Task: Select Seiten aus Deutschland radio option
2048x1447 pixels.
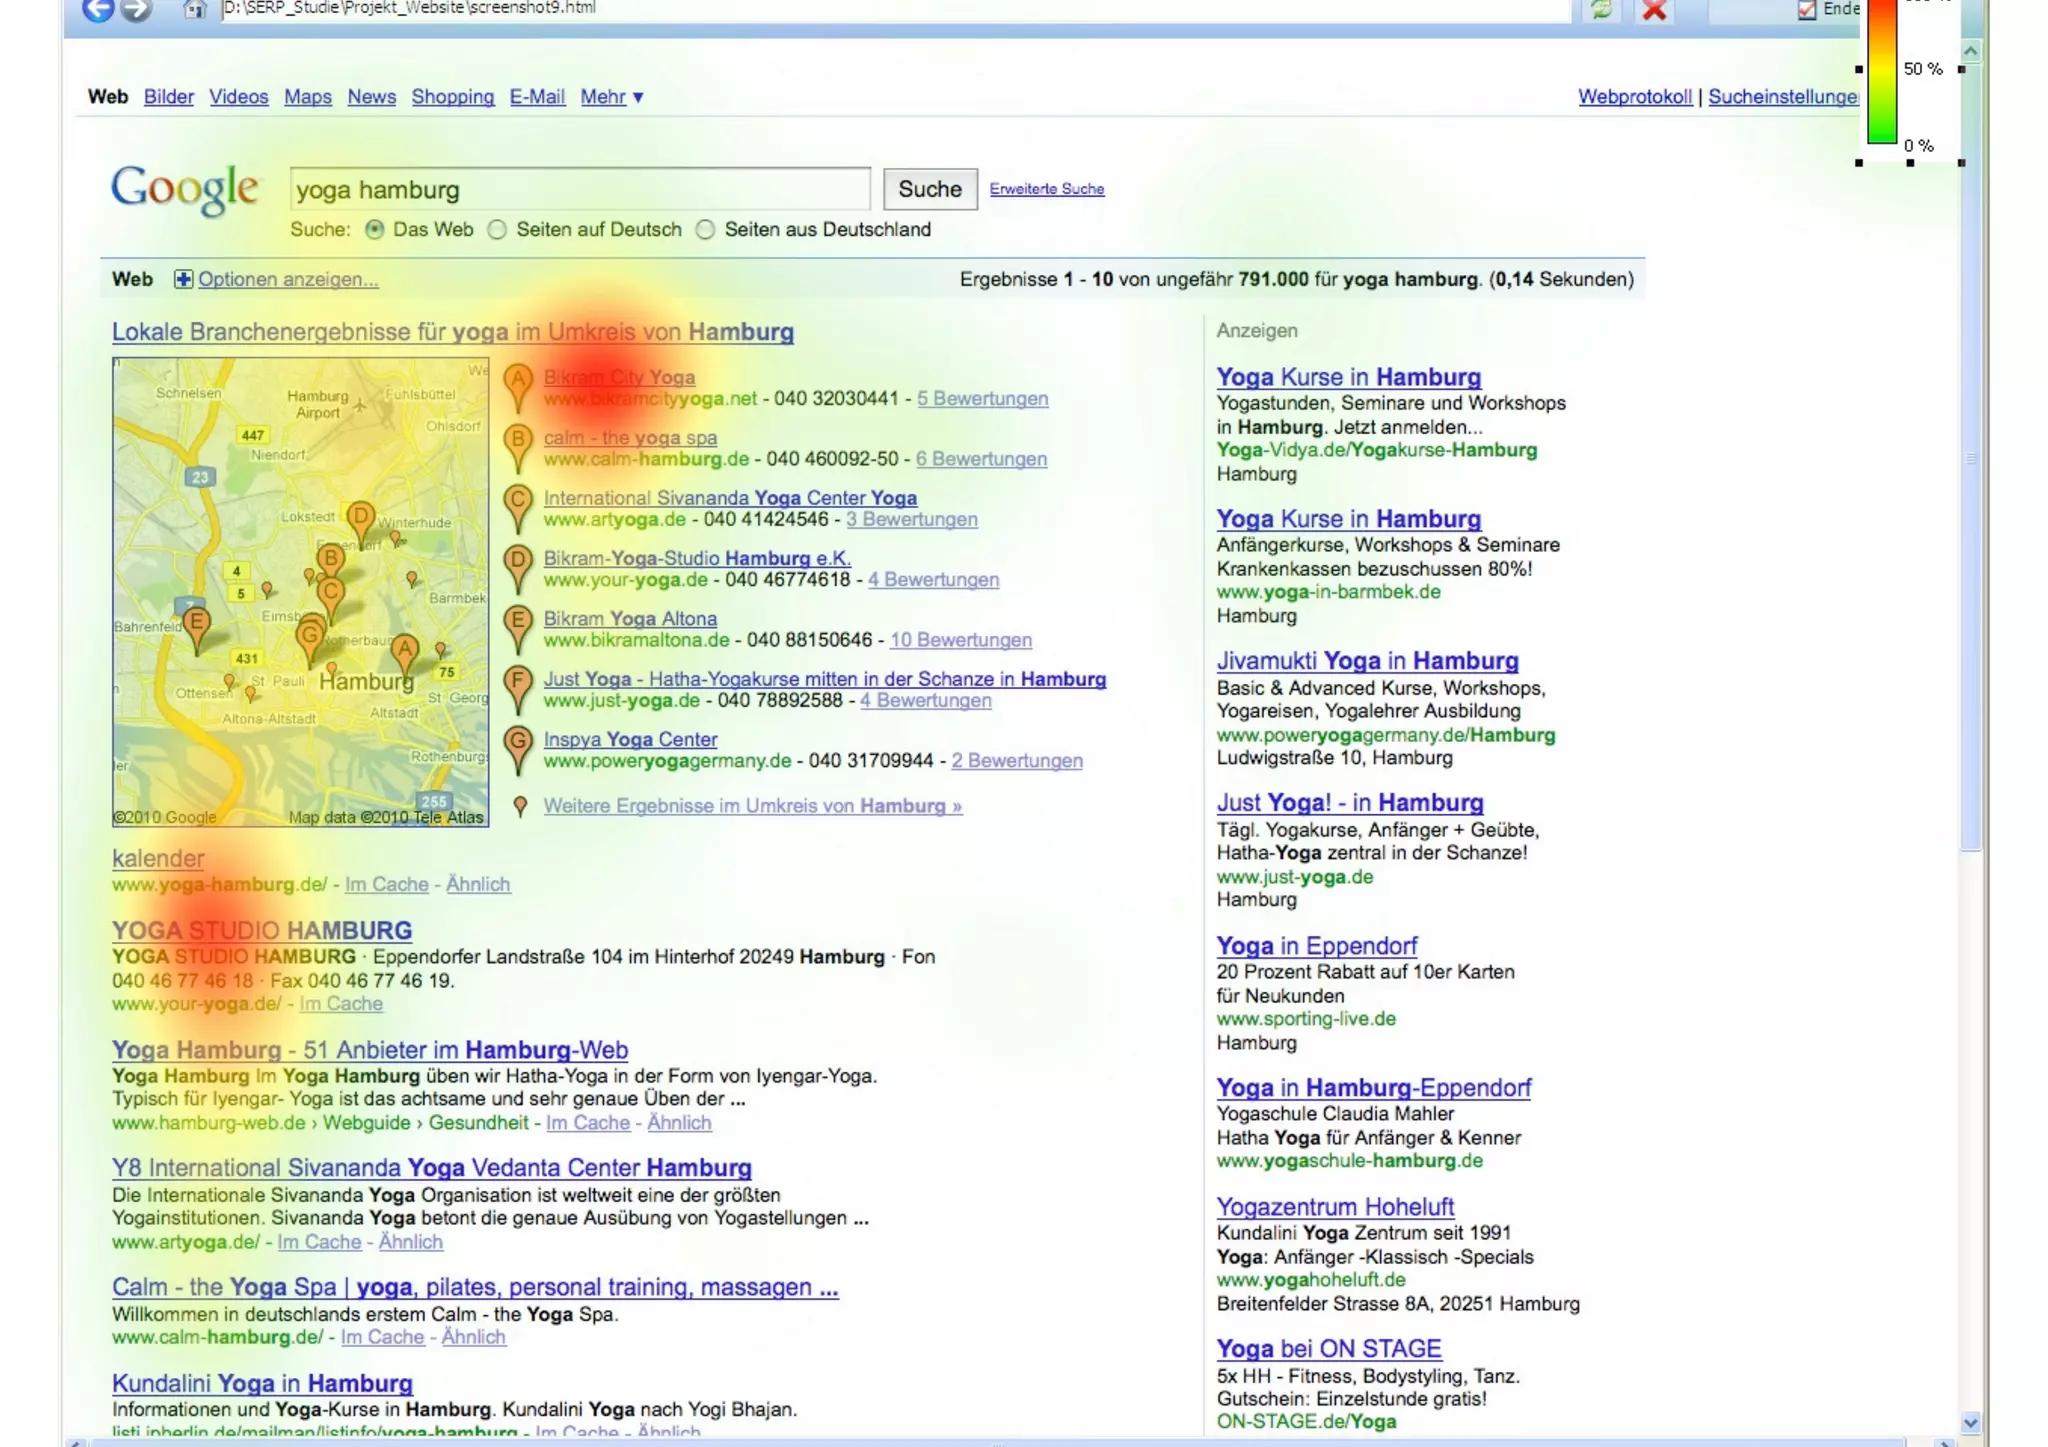Action: (706, 229)
